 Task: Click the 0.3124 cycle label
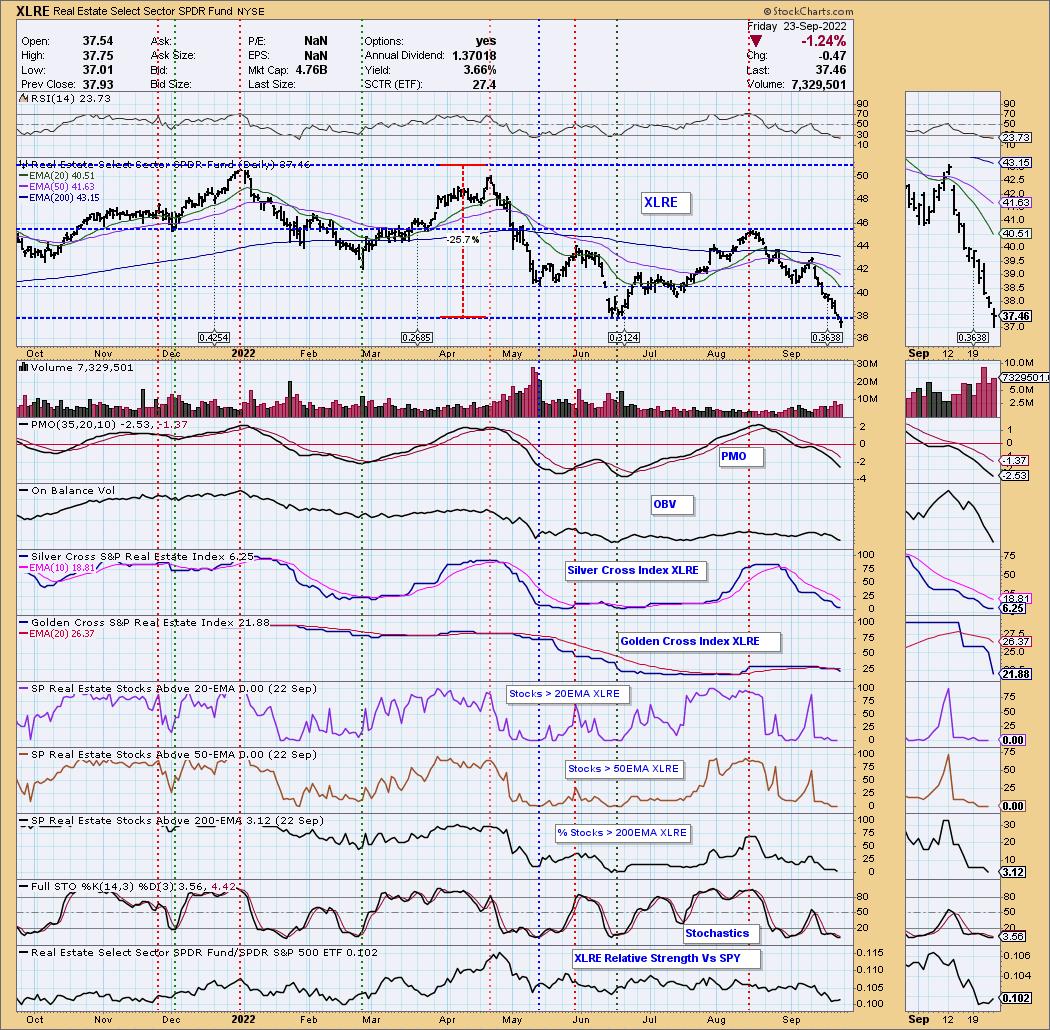(x=623, y=338)
